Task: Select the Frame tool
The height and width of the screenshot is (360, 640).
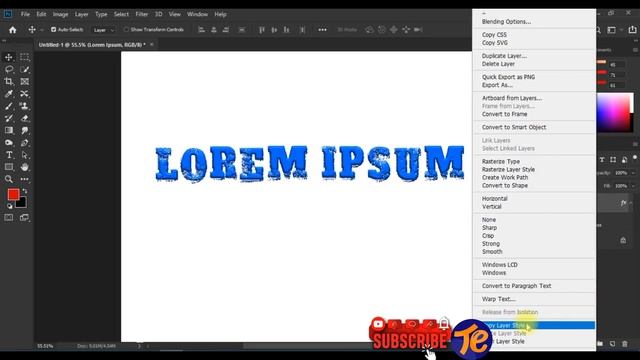Action: click(24, 82)
